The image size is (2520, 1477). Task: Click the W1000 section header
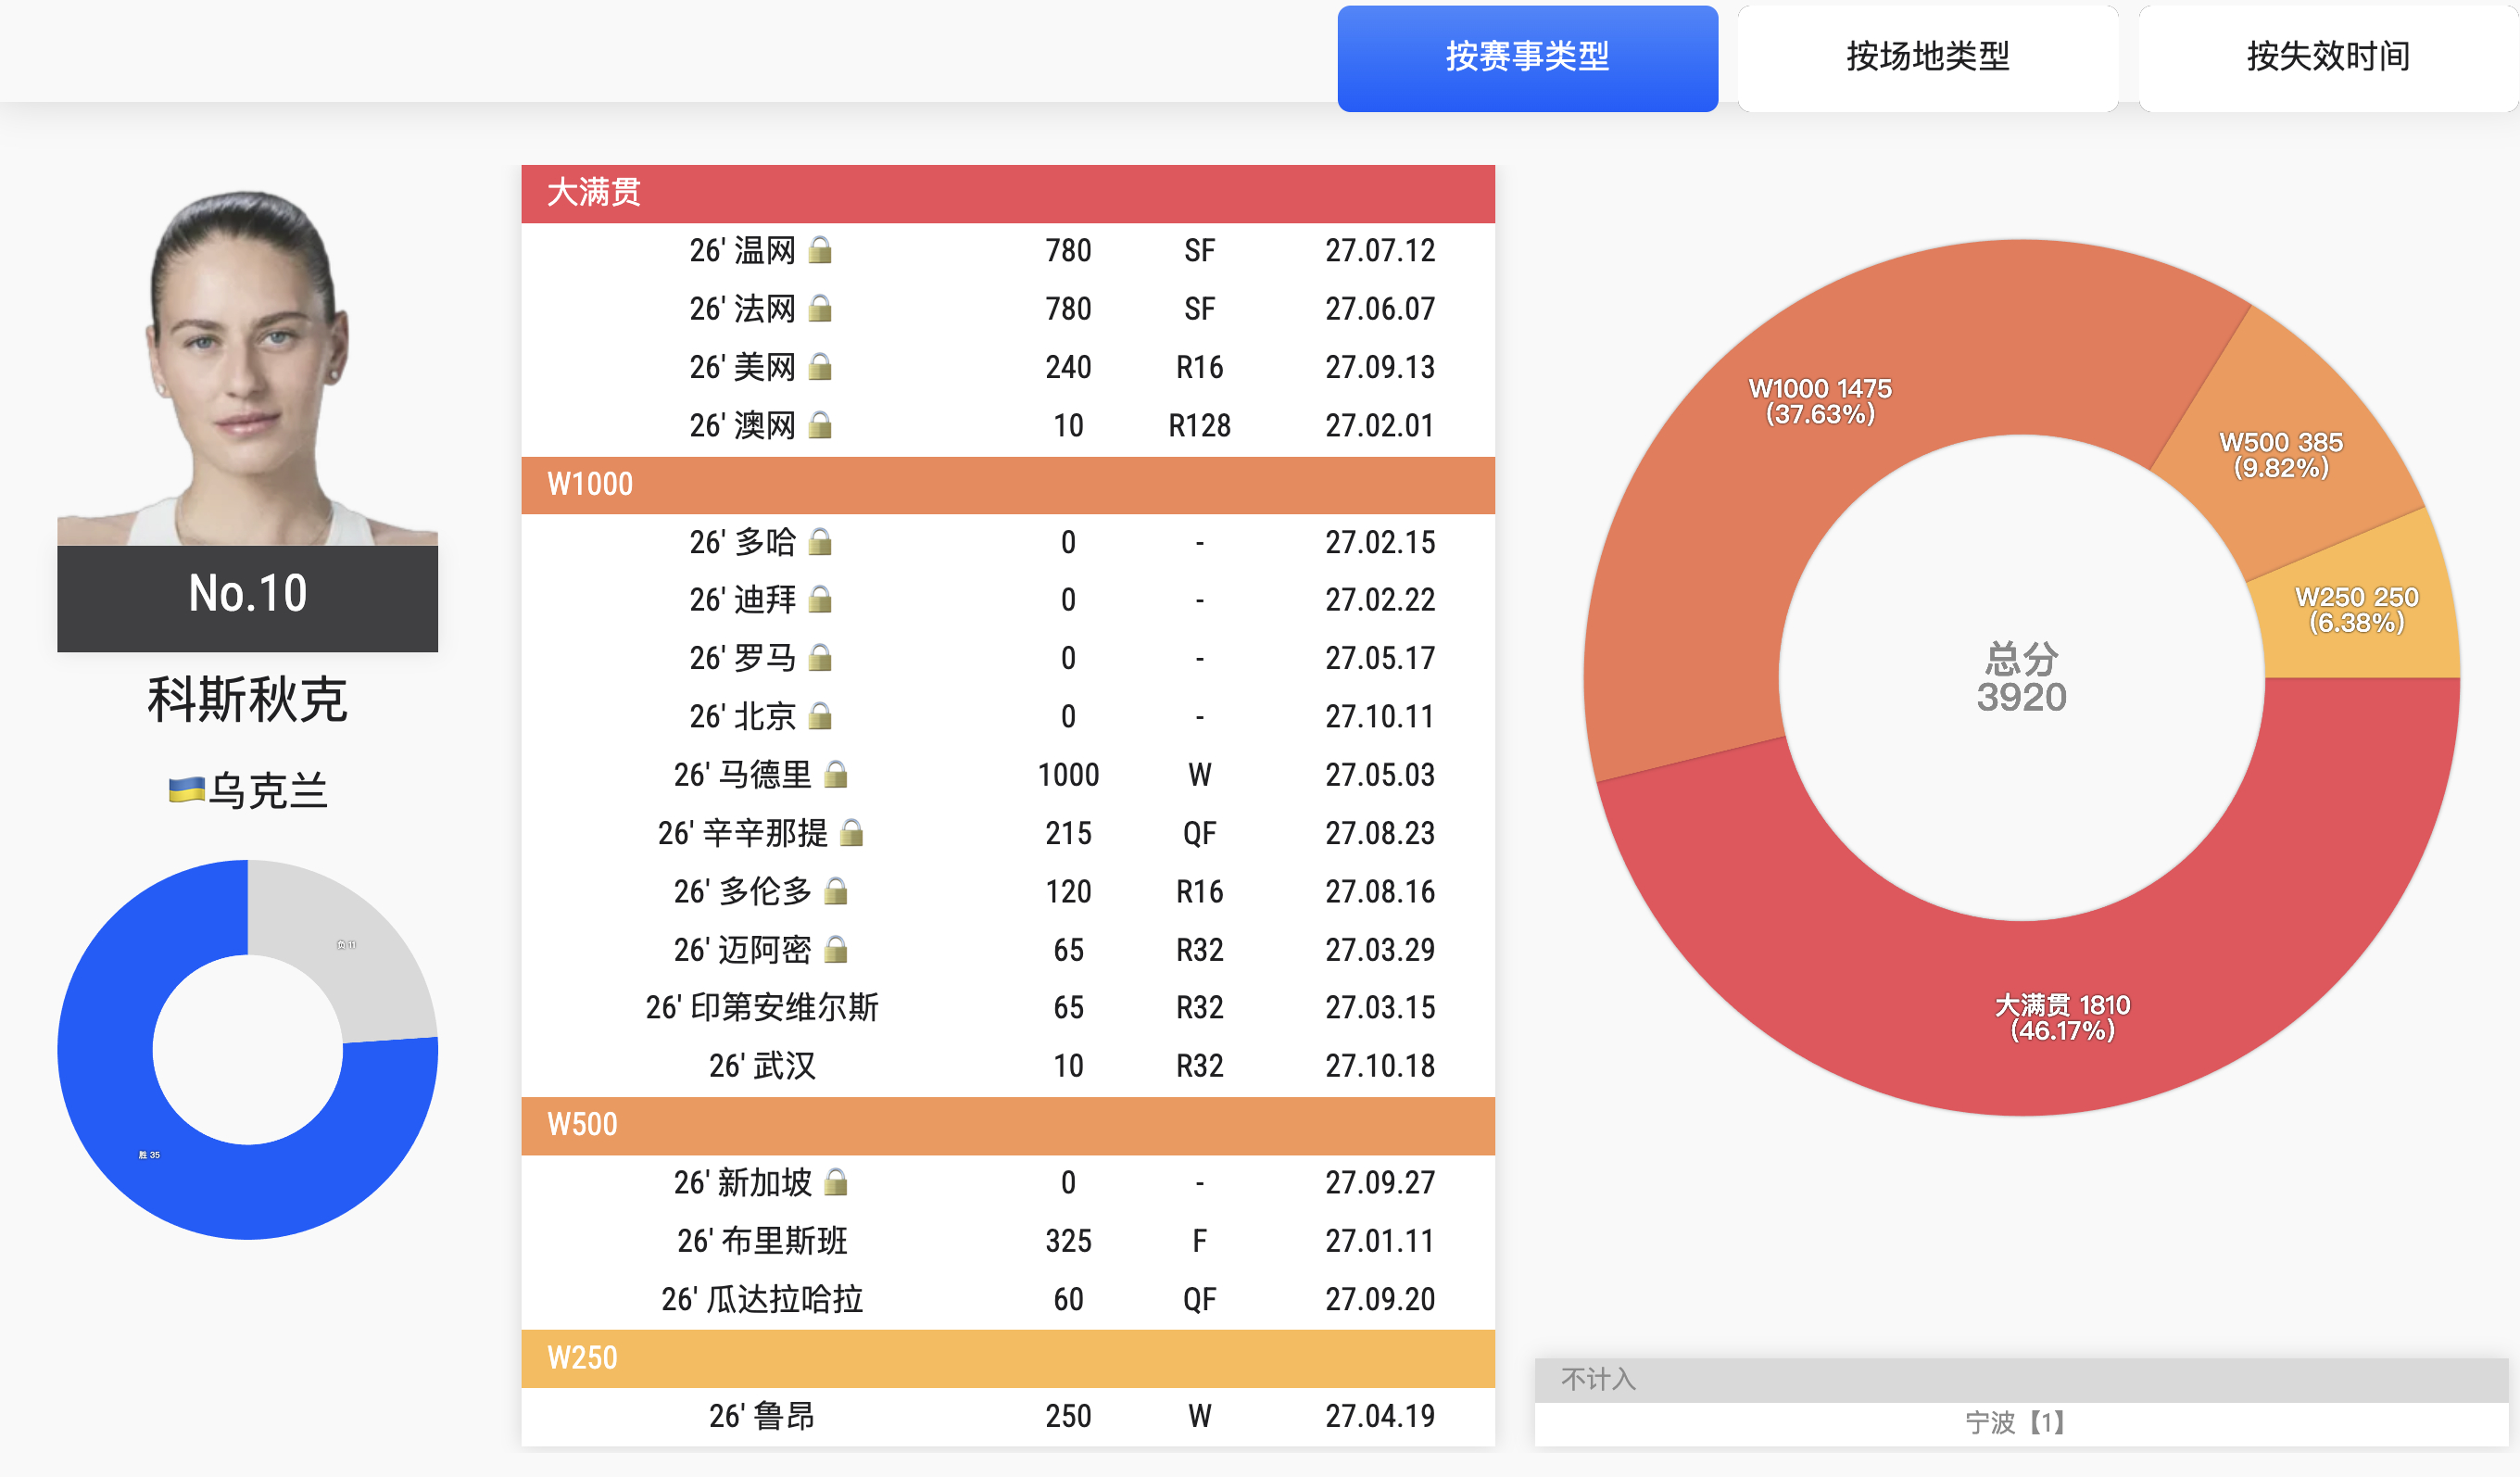[1008, 485]
